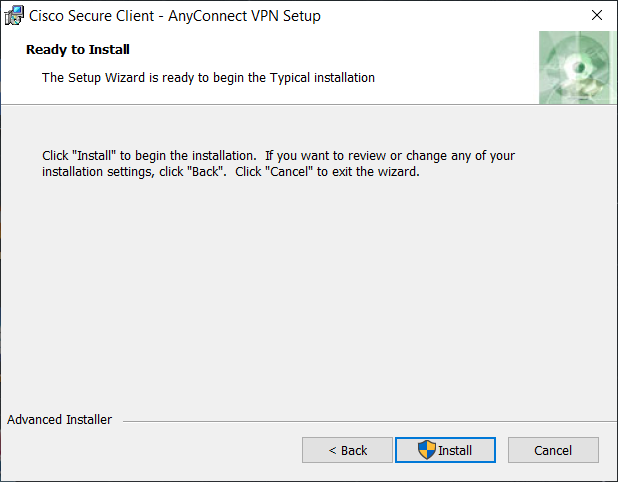This screenshot has height=482, width=618.
Task: Click the empty gray wizard body area
Action: point(300,290)
